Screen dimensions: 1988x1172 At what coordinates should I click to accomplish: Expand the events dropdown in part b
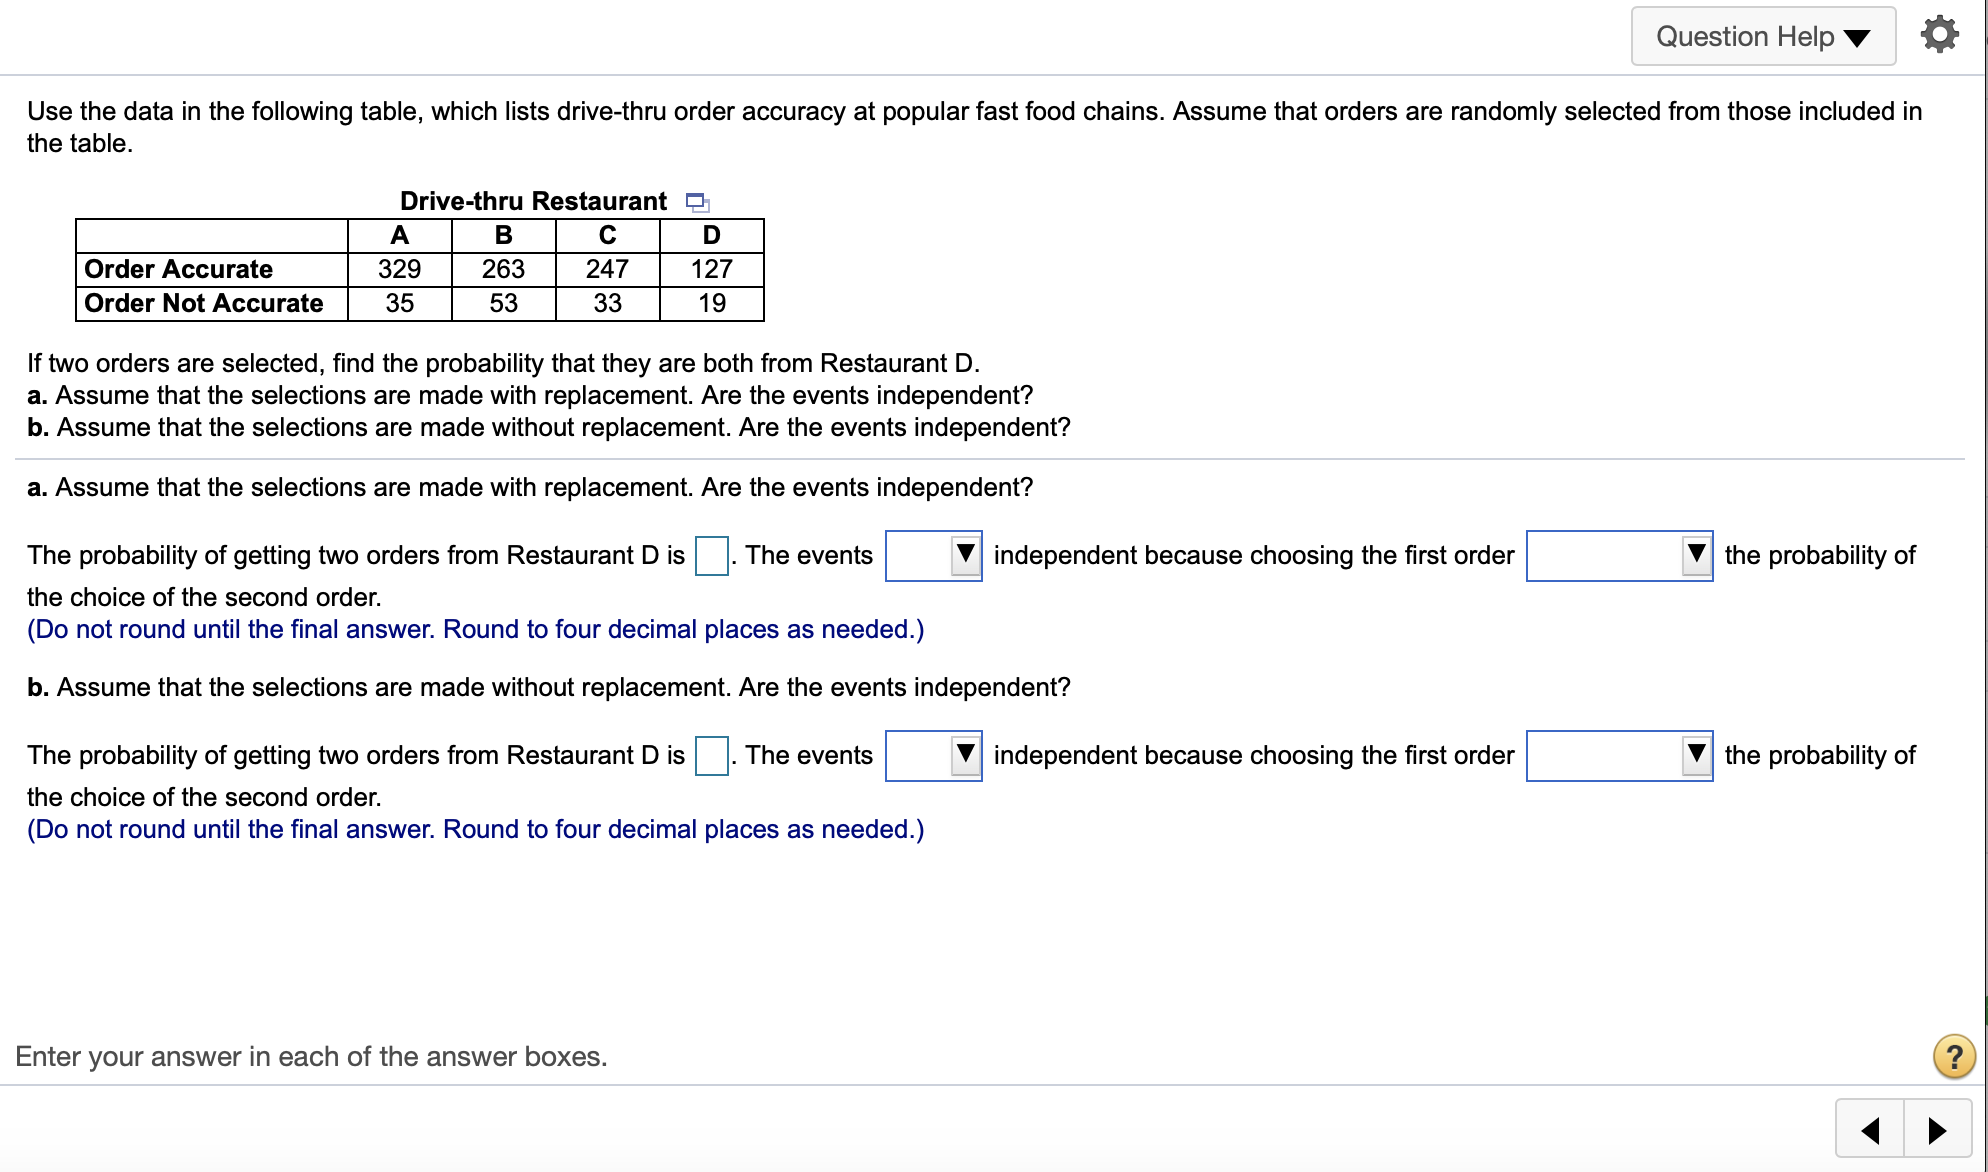coord(932,756)
